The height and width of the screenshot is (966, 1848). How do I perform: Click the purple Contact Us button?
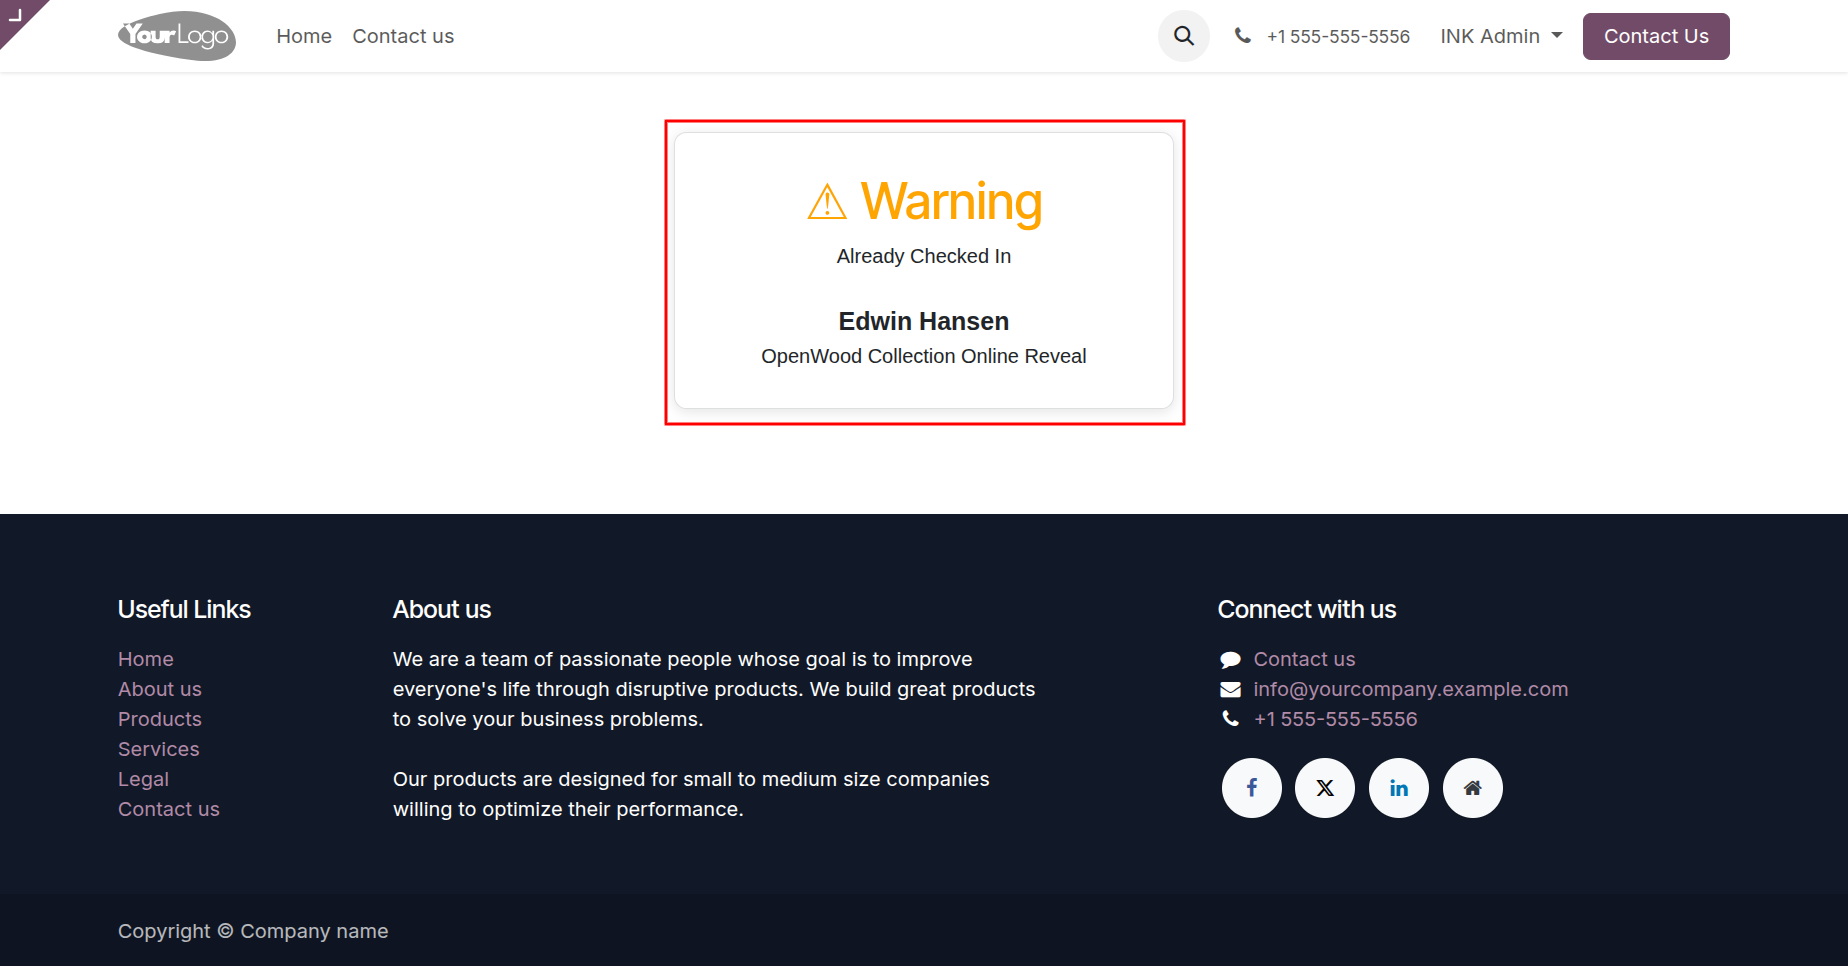click(x=1656, y=36)
